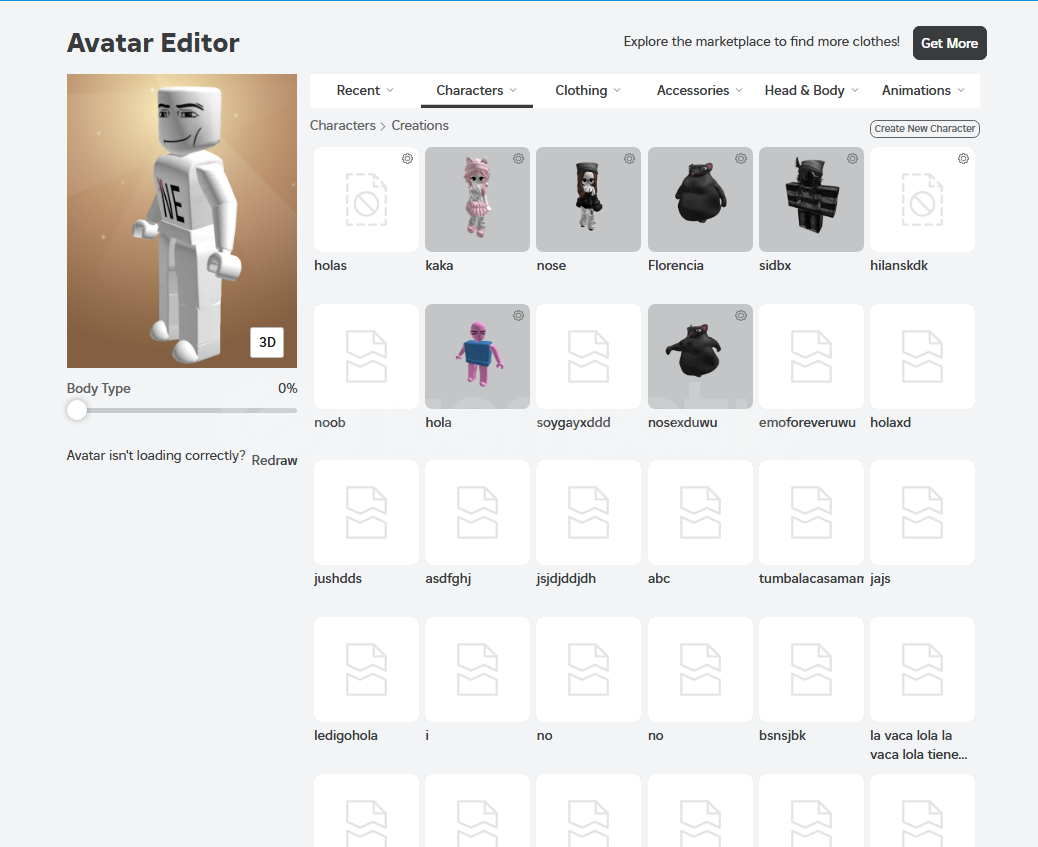Select the soygayxddd character thumbnail

(589, 356)
